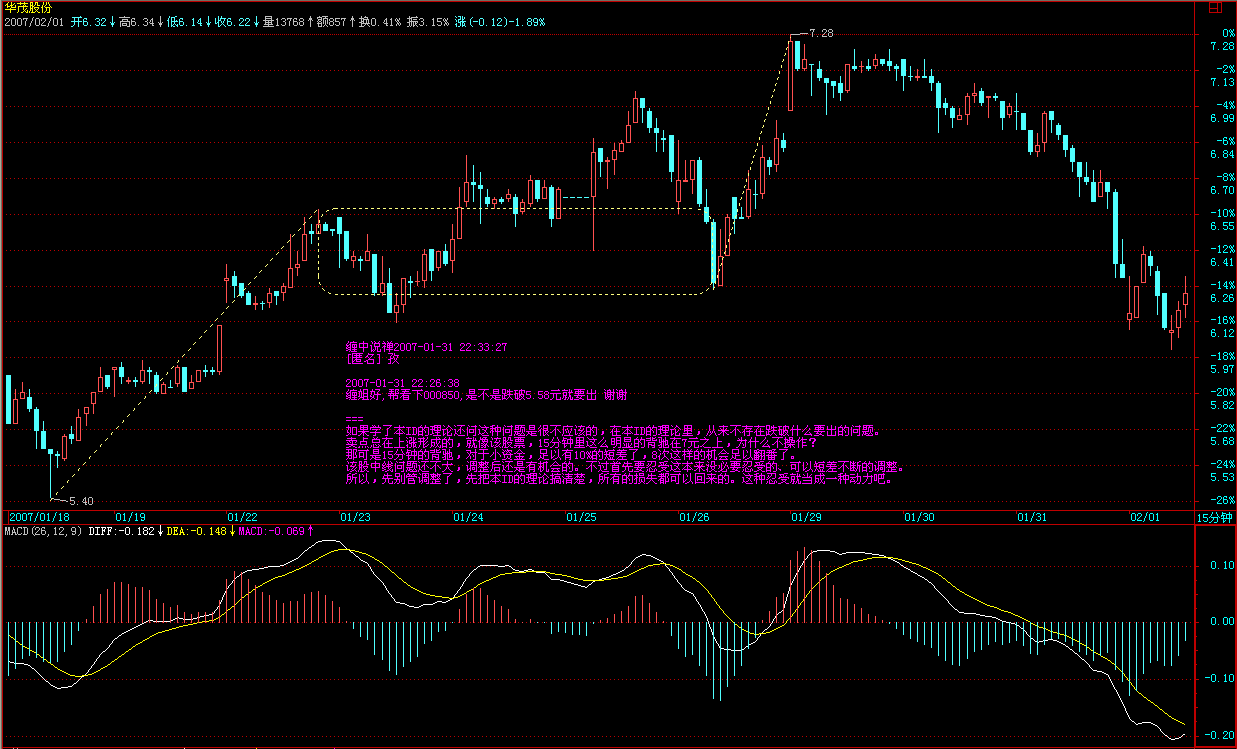Click the 15分钟 period label
The width and height of the screenshot is (1237, 749).
coord(1215,517)
